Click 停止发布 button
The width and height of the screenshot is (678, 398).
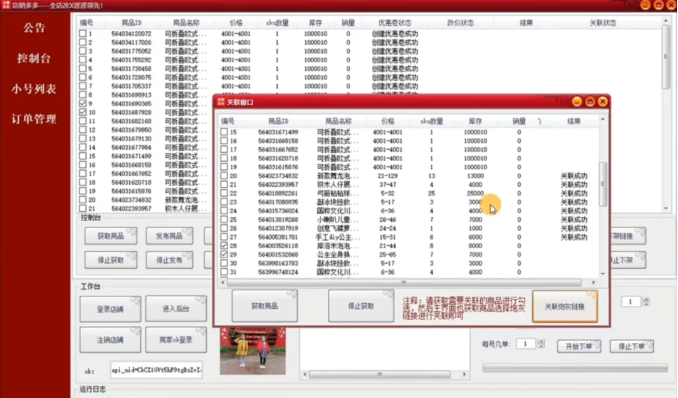169,260
